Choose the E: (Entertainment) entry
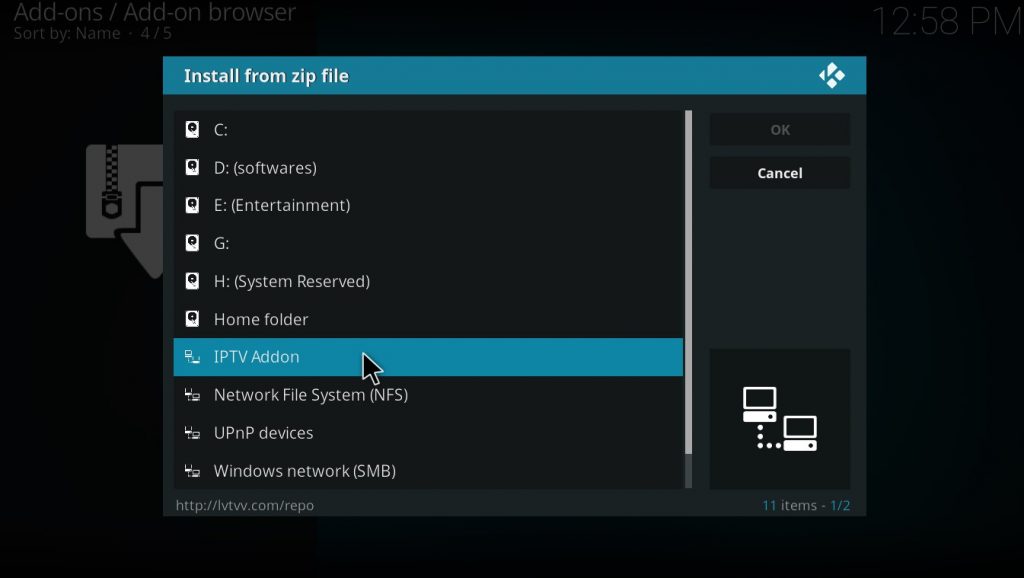This screenshot has height=578, width=1024. click(428, 205)
